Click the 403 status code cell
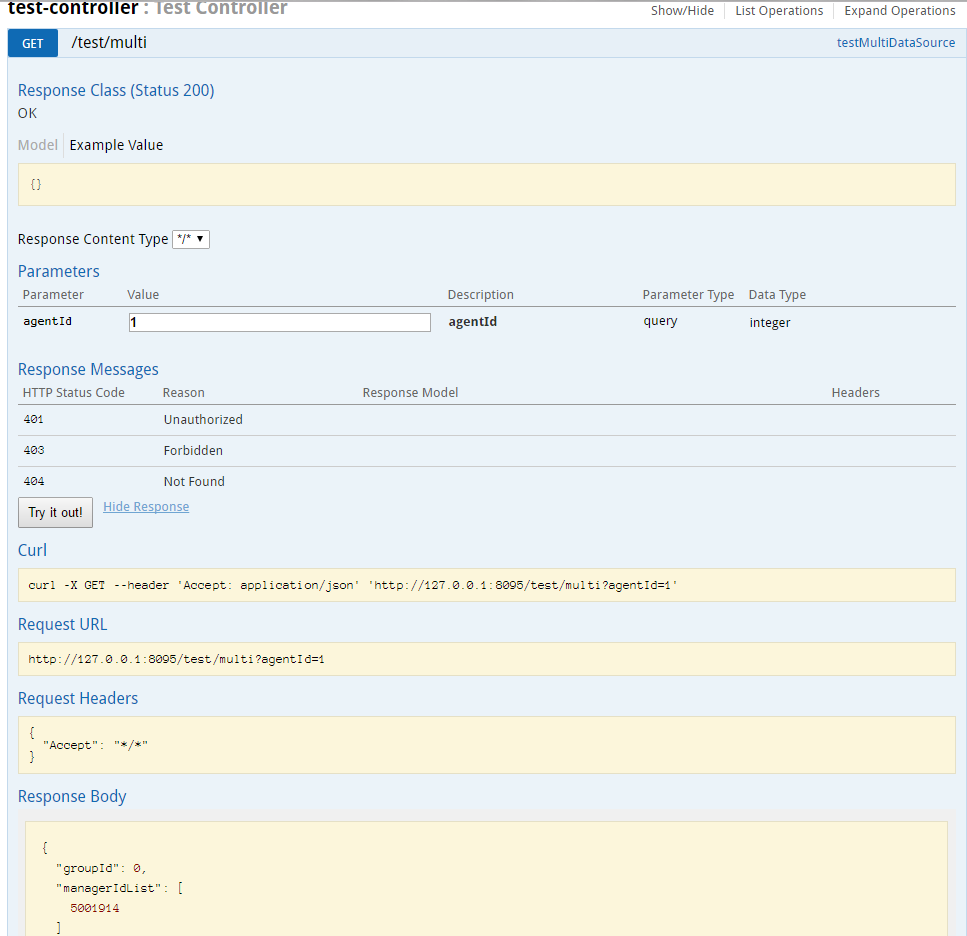 (x=34, y=450)
